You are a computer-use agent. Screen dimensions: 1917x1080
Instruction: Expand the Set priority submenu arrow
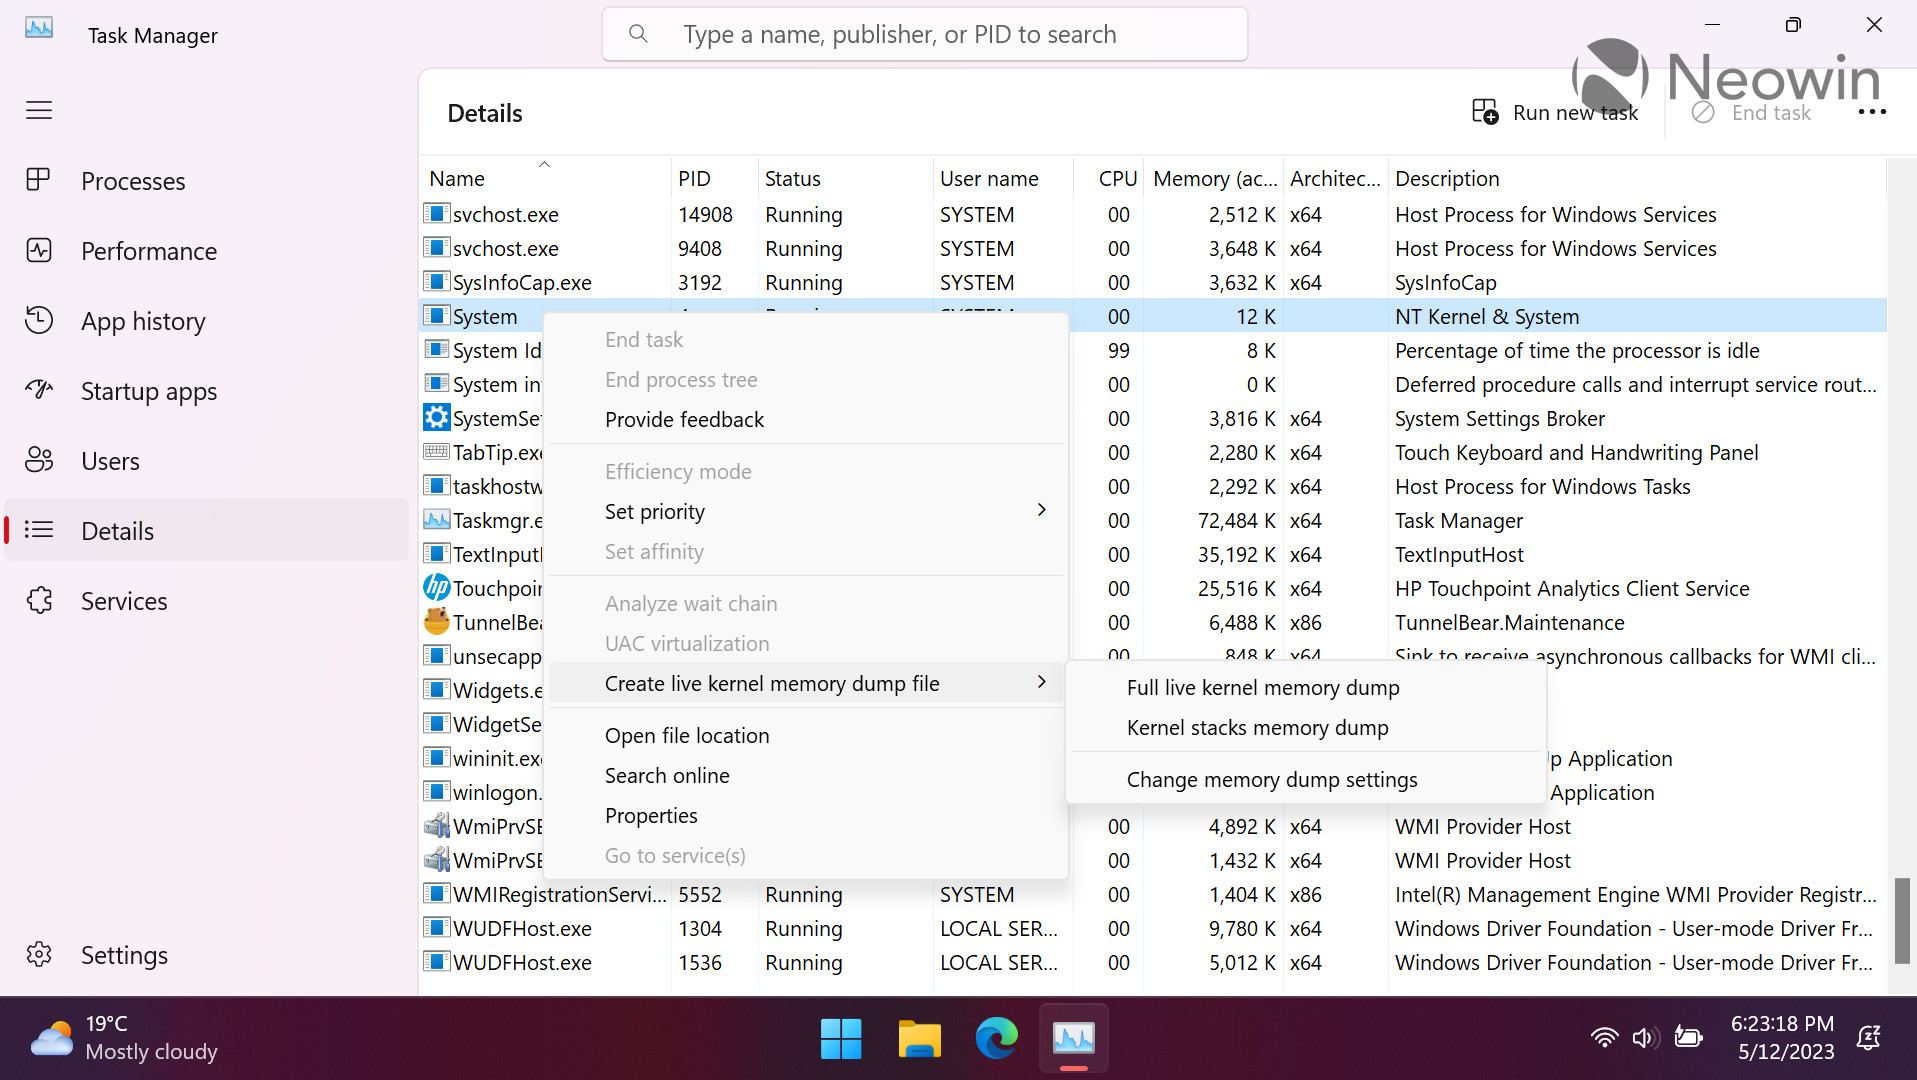pyautogui.click(x=1041, y=510)
